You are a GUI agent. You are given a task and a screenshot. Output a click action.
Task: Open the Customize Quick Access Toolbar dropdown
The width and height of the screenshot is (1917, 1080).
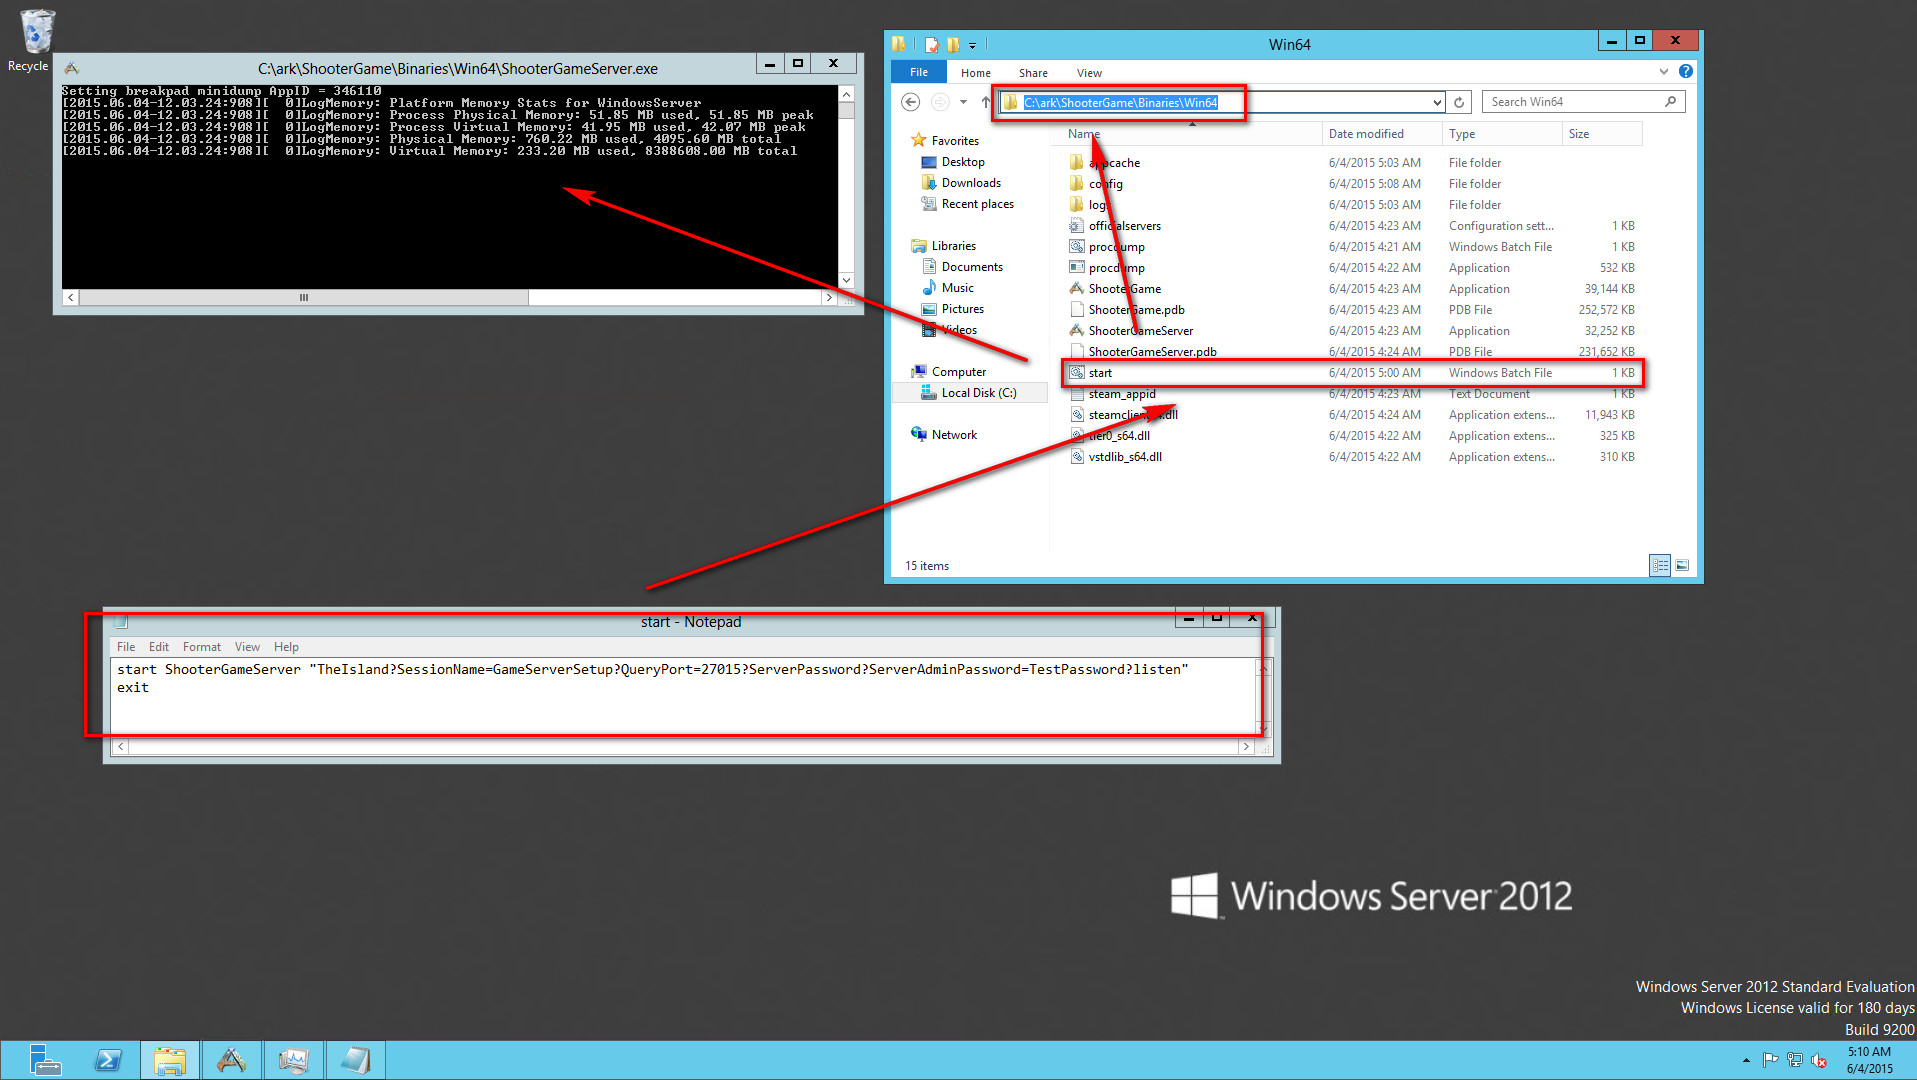pos(972,46)
